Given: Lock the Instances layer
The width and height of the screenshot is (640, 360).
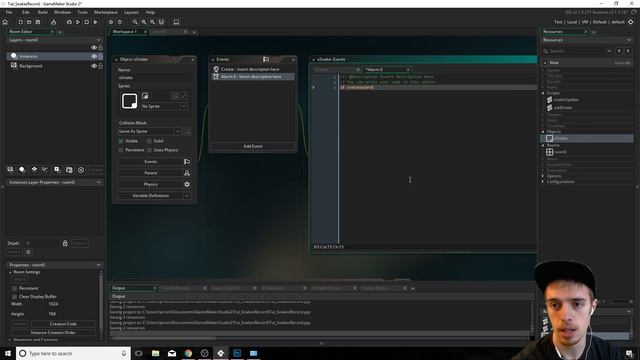Looking at the screenshot, I should click(x=100, y=56).
